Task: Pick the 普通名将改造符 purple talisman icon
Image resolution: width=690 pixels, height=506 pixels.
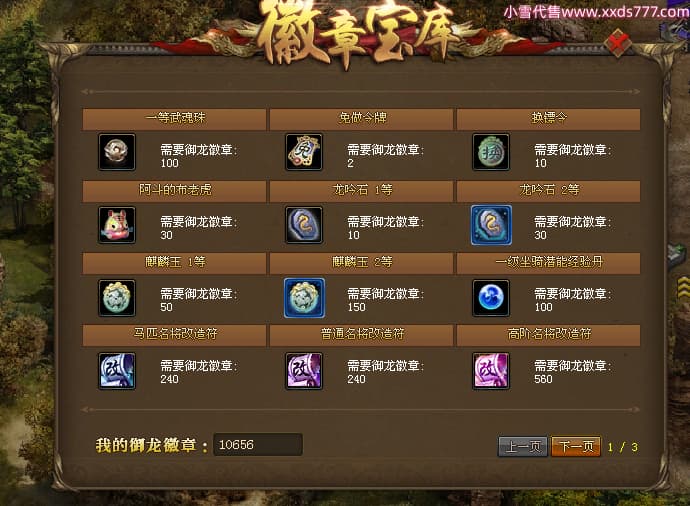Action: point(304,371)
